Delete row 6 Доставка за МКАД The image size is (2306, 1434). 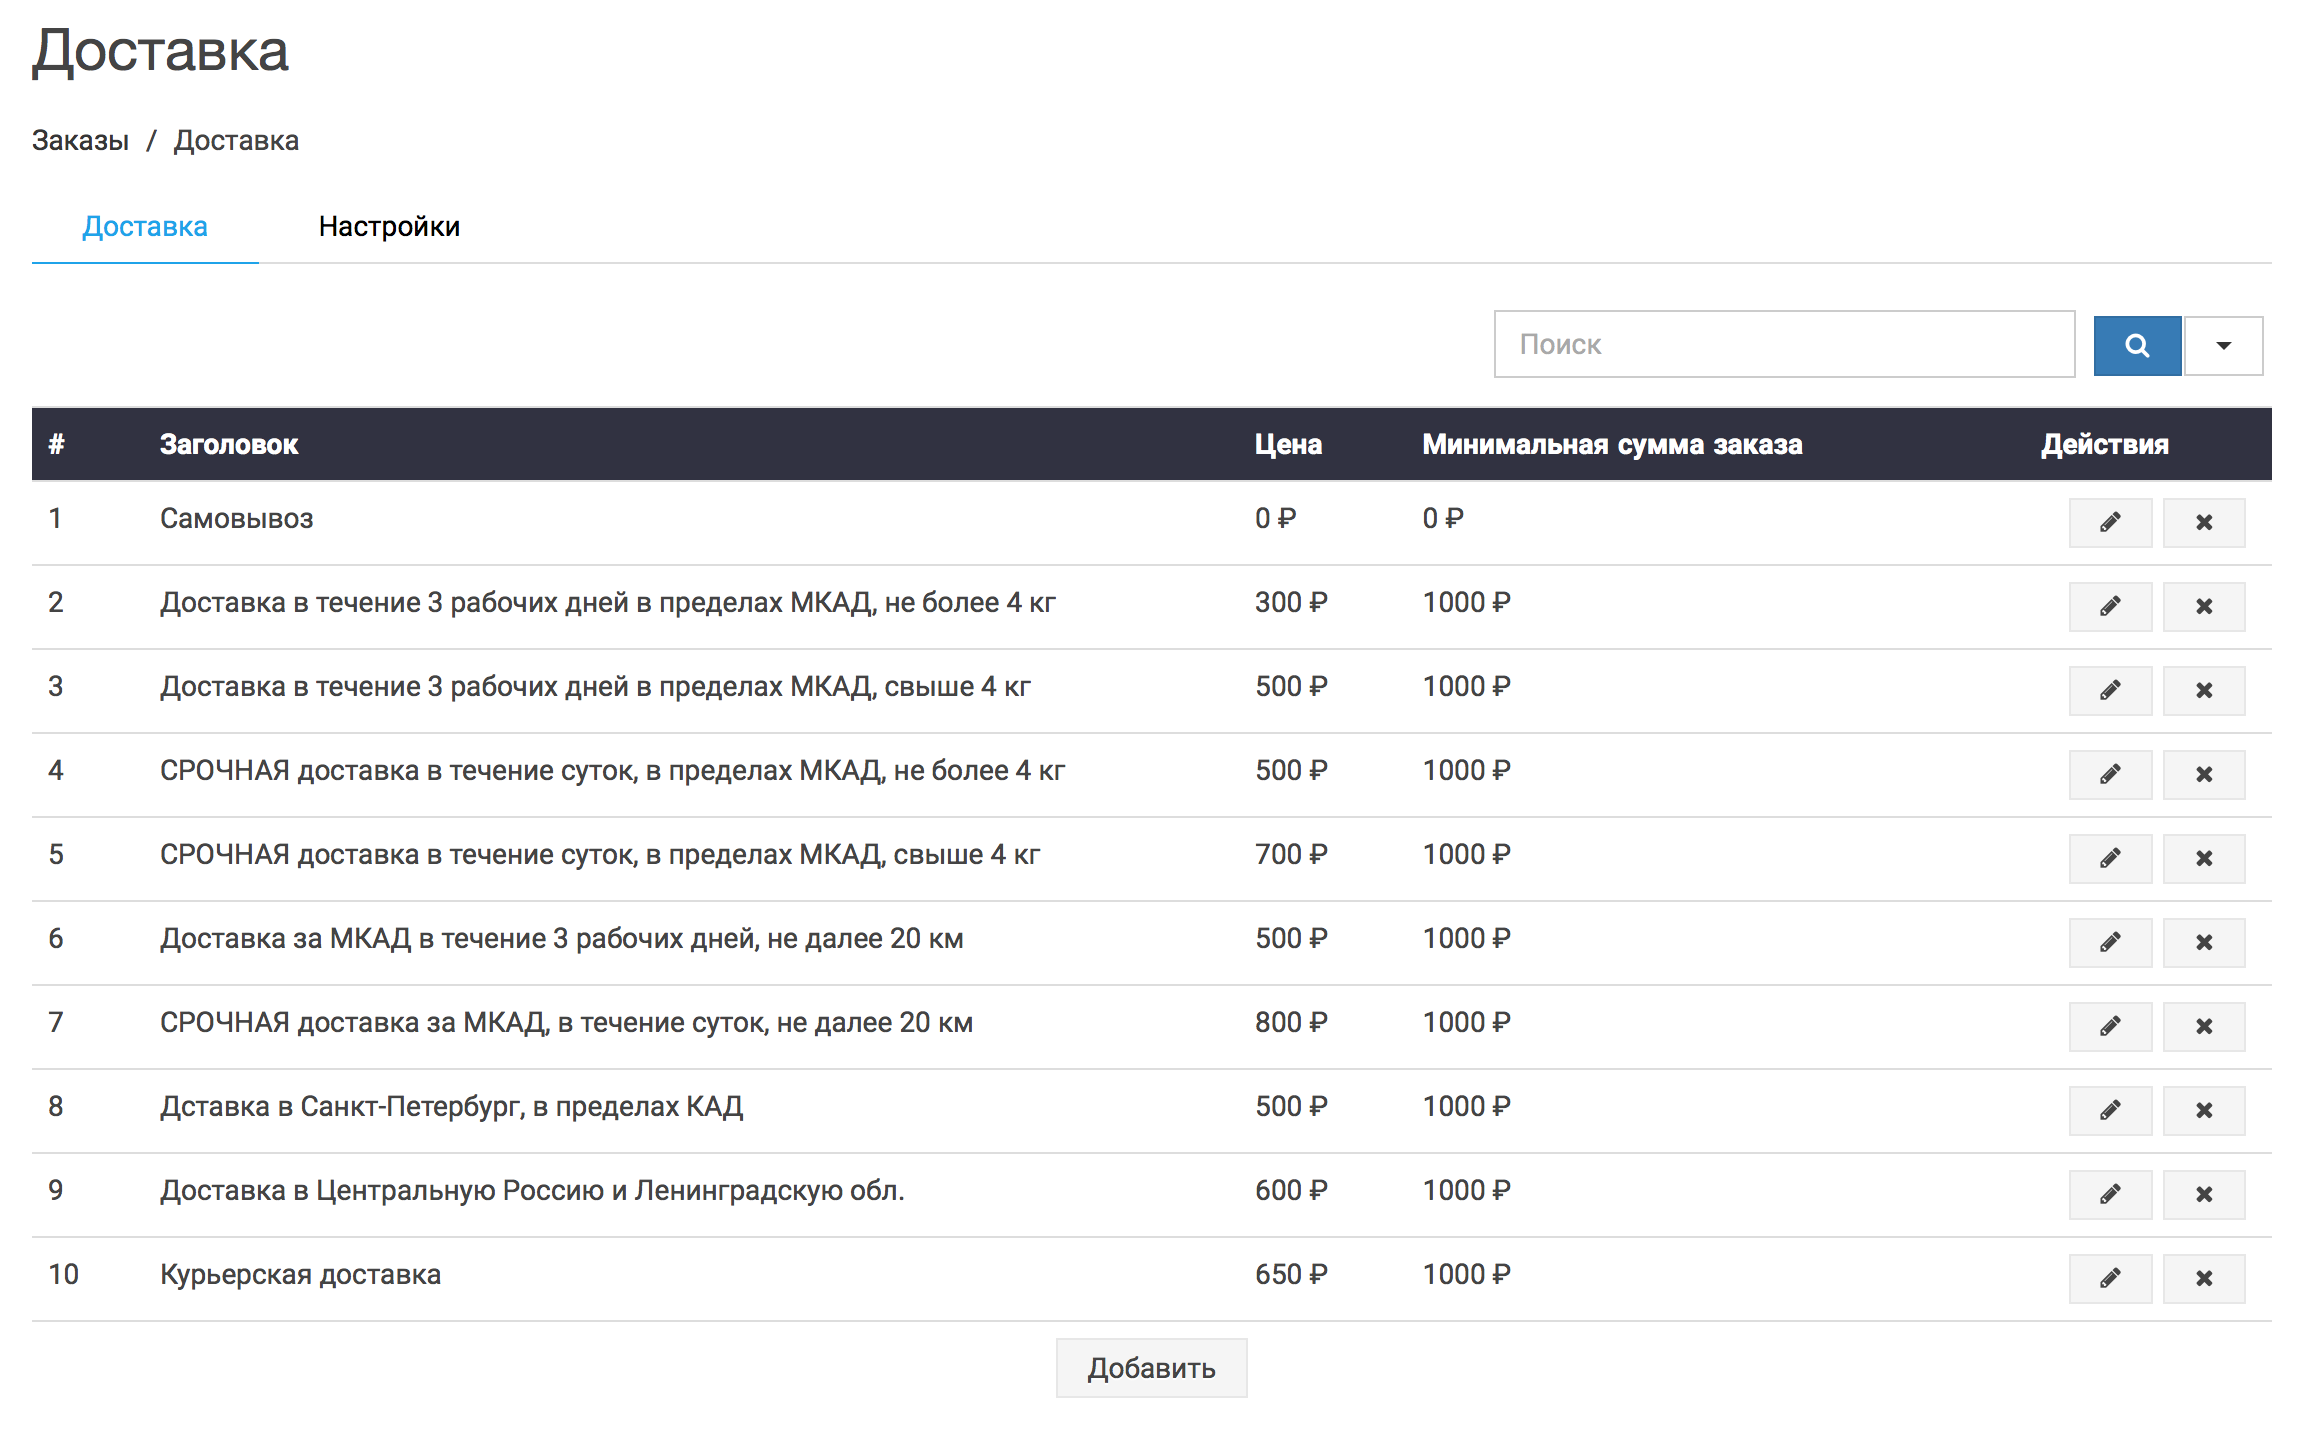tap(2203, 942)
